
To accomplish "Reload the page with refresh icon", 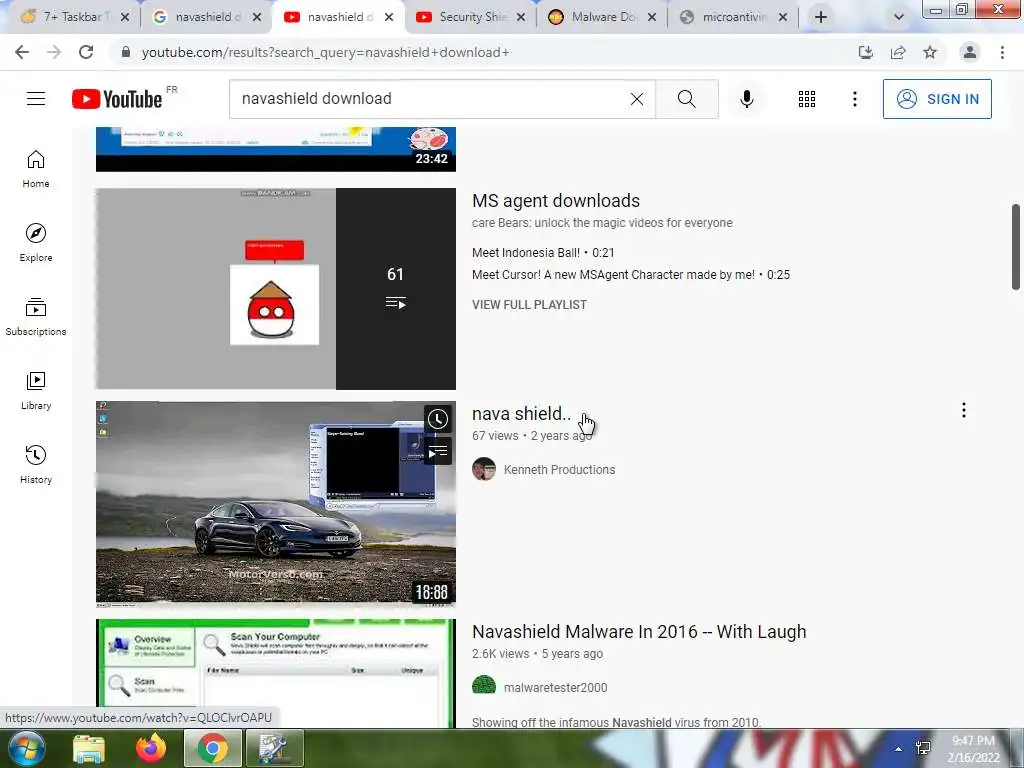I will click(x=86, y=52).
